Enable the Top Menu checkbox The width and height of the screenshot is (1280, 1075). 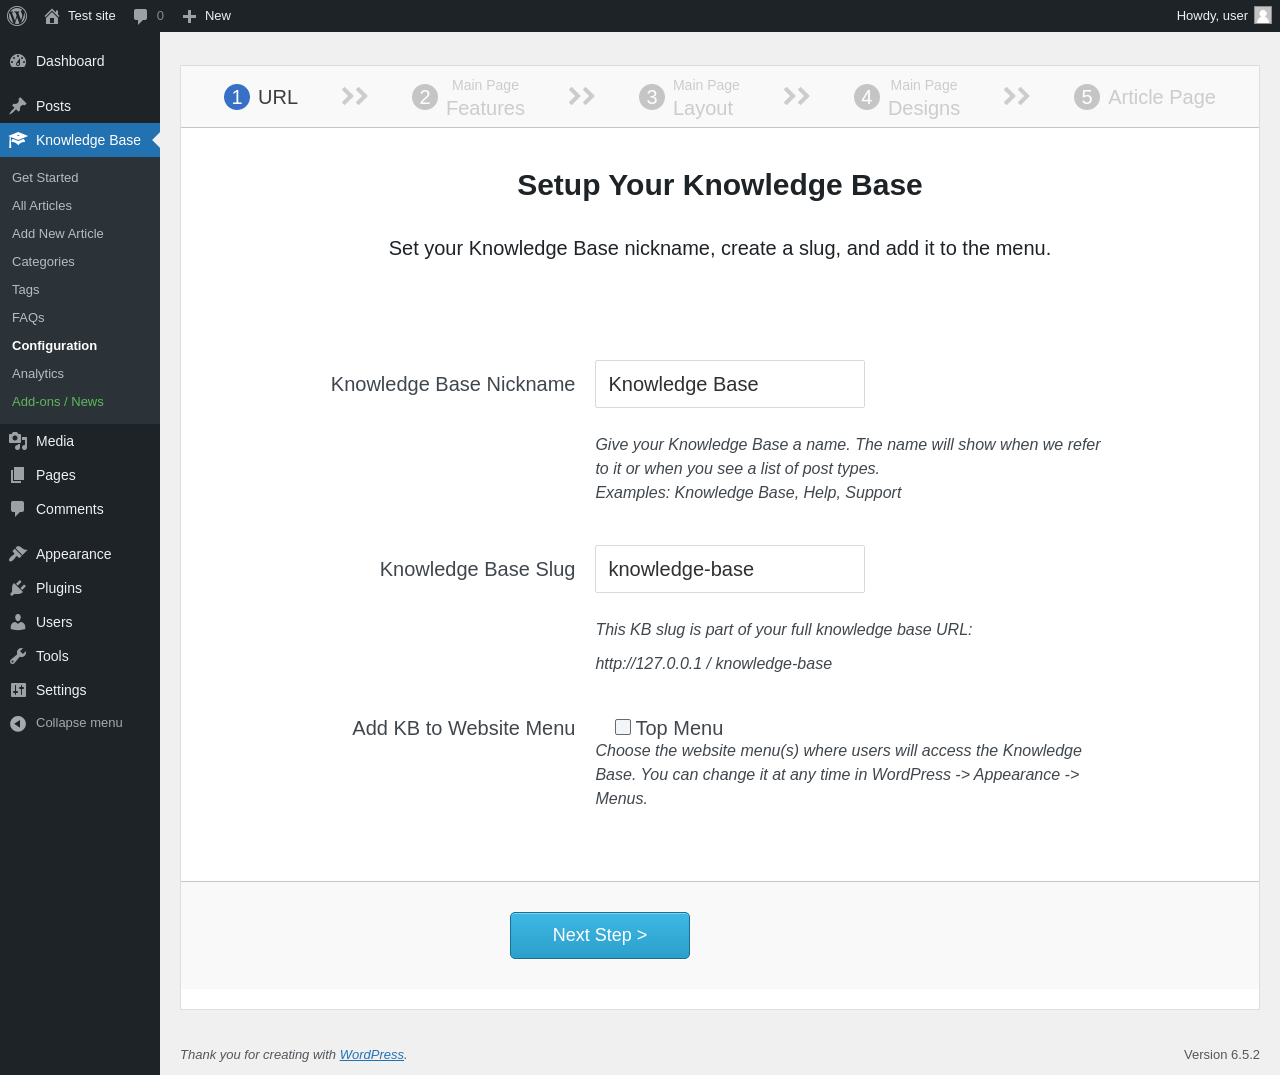pos(623,727)
